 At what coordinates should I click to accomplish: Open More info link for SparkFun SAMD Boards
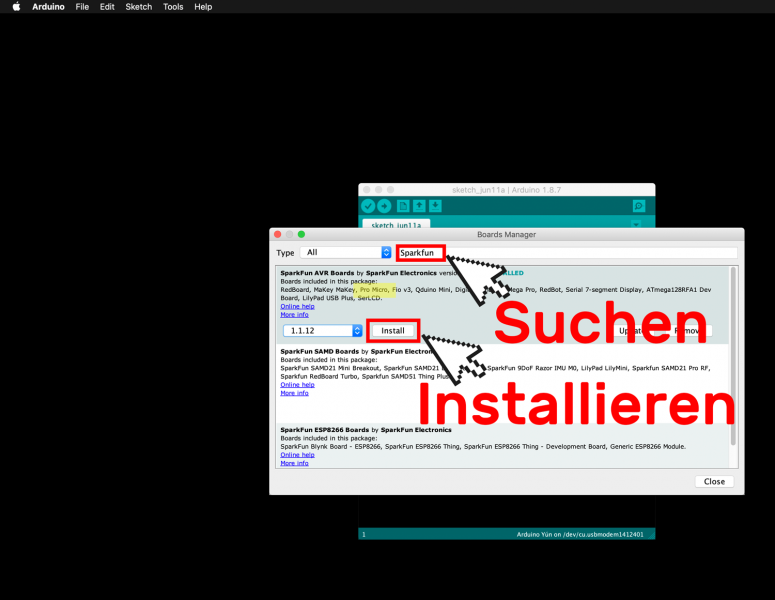click(x=294, y=393)
